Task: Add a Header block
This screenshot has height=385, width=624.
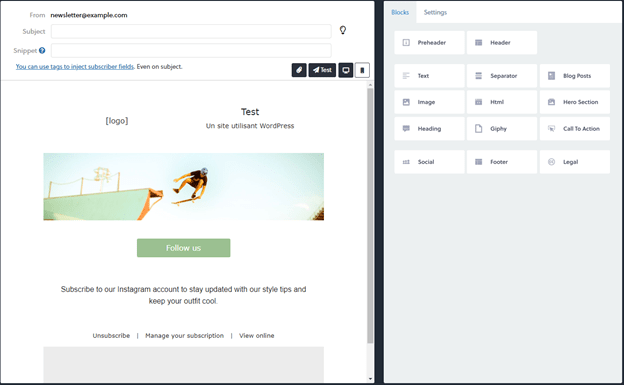Action: pos(501,43)
